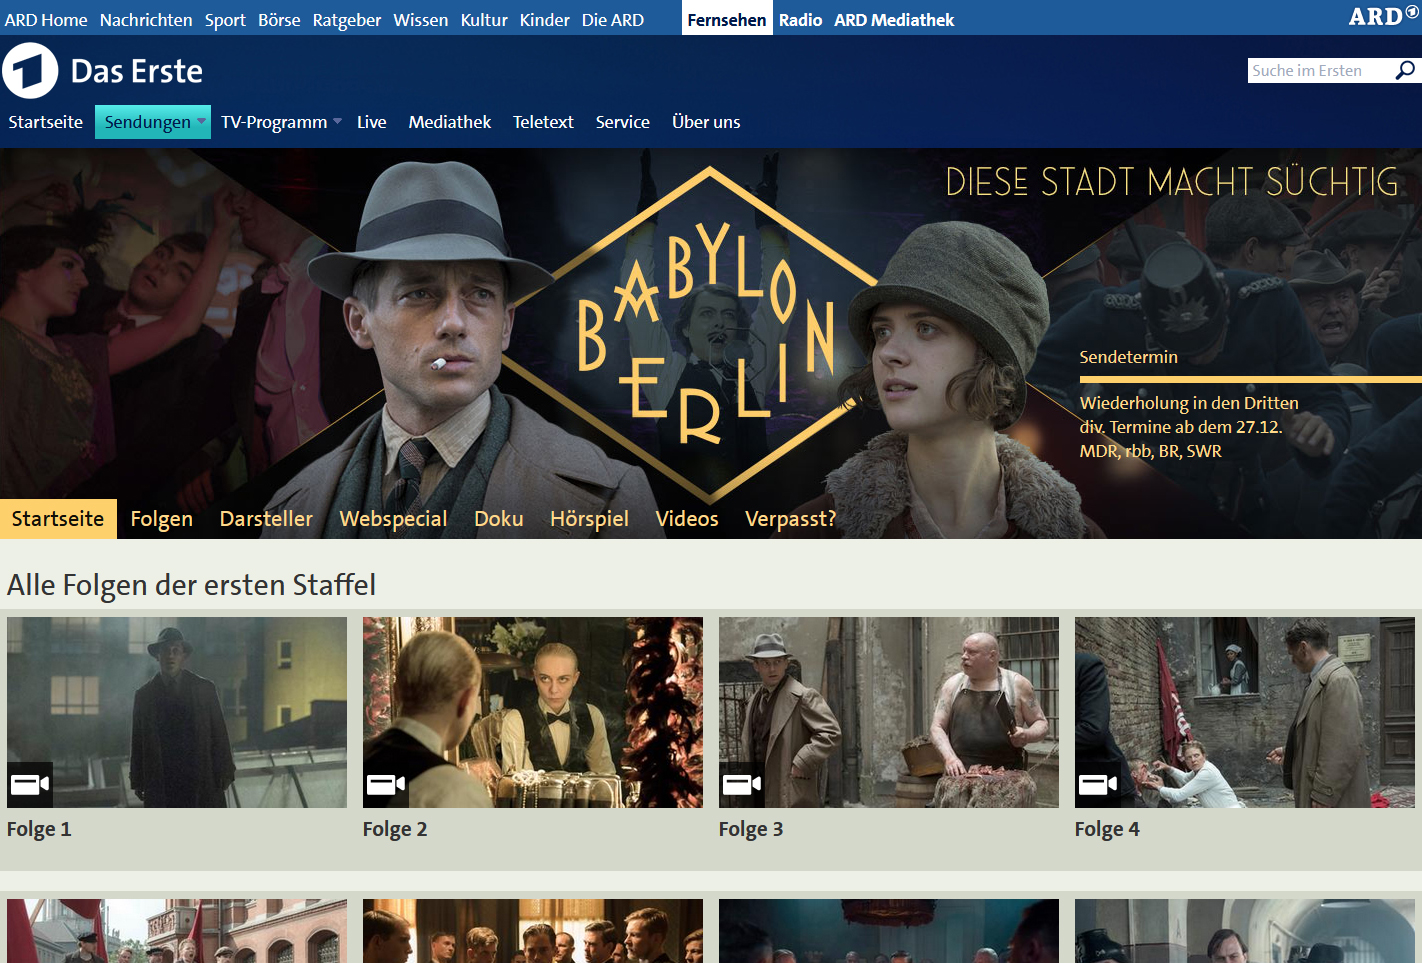Screen dimensions: 1422x963
Task: Go to Sport section
Action: pyautogui.click(x=225, y=20)
